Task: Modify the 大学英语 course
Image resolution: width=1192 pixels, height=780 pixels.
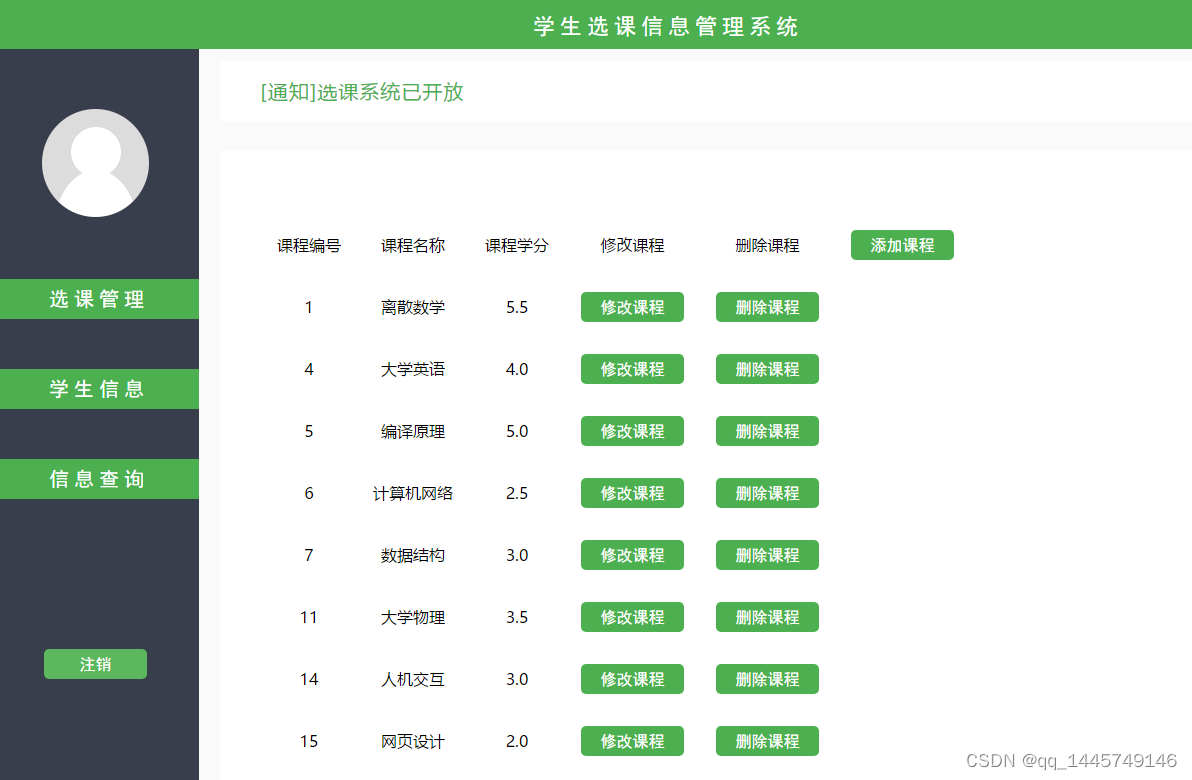Action: pyautogui.click(x=632, y=369)
